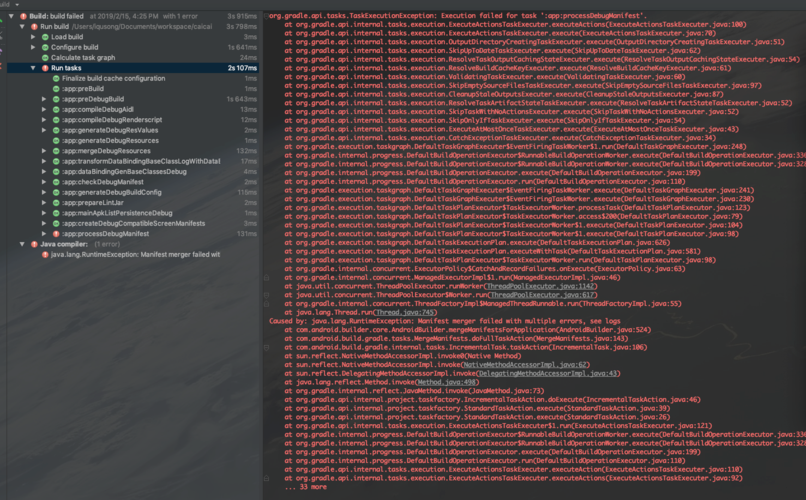This screenshot has width=806, height=500.
Task: Expand the 'Configure build' node
Action: (33, 47)
